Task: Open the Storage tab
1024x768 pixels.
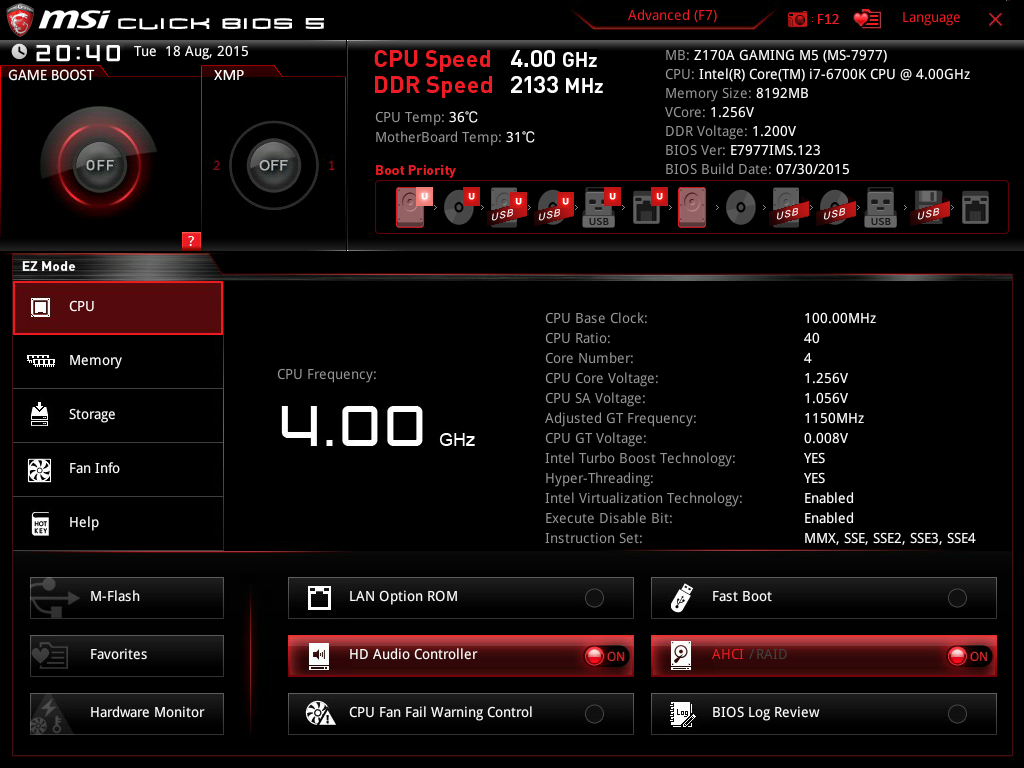Action: [118, 415]
